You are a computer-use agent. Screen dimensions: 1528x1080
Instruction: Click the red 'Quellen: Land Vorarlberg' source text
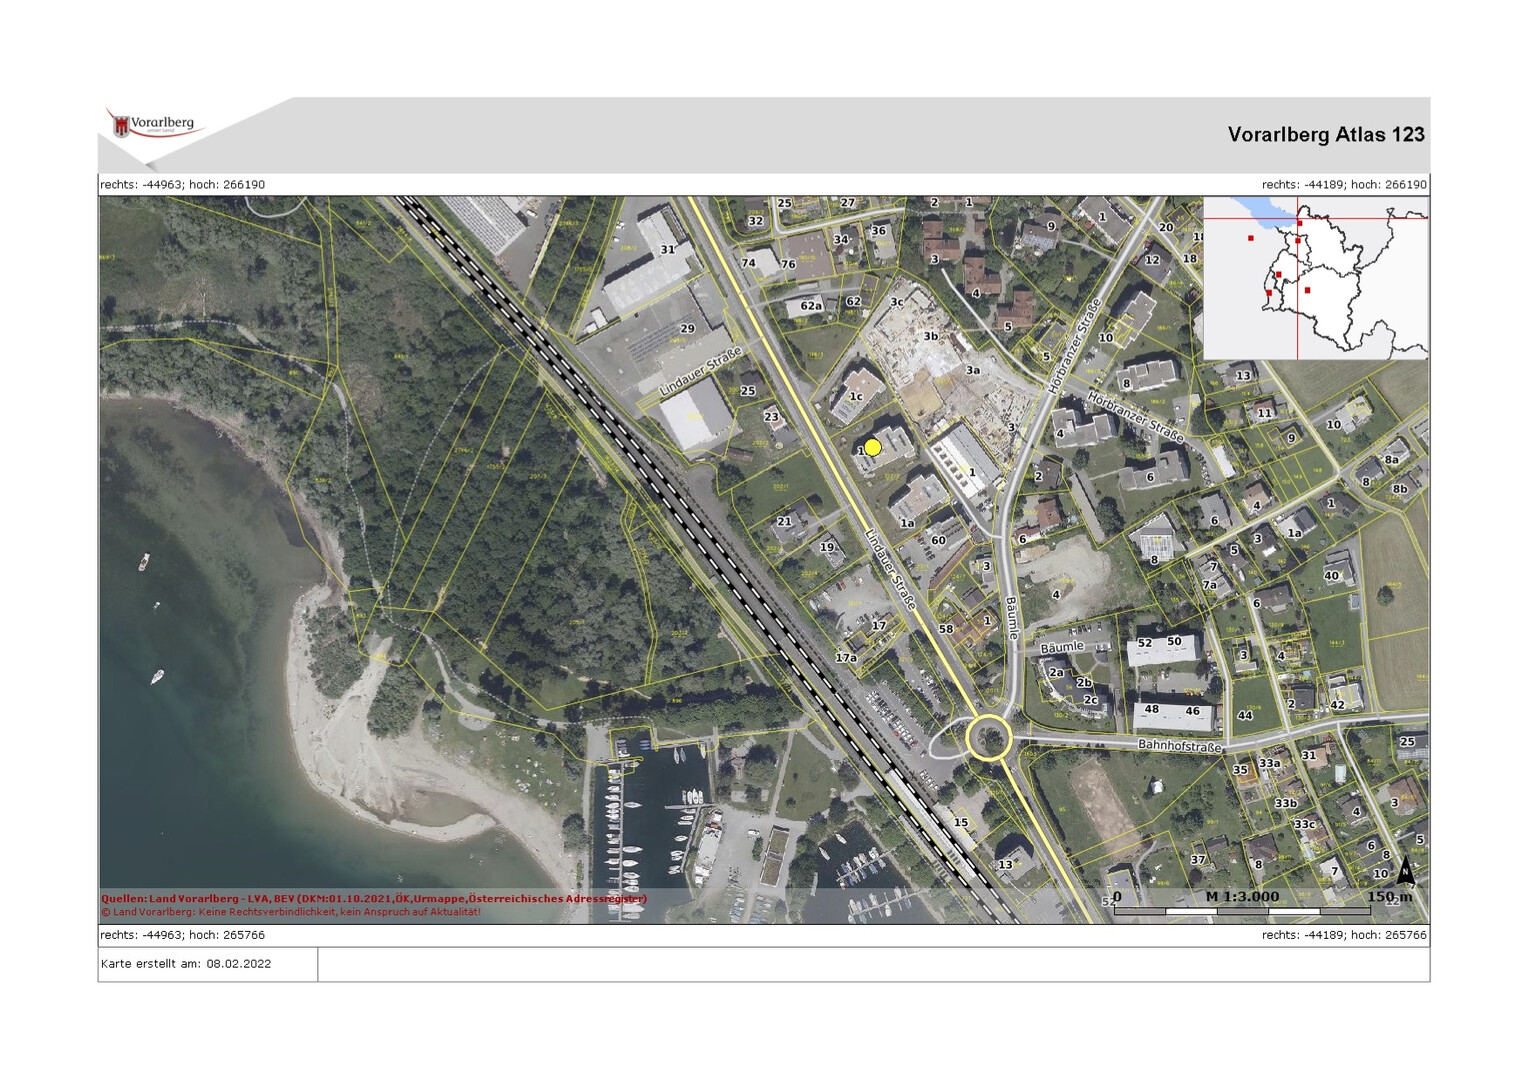[x=373, y=898]
